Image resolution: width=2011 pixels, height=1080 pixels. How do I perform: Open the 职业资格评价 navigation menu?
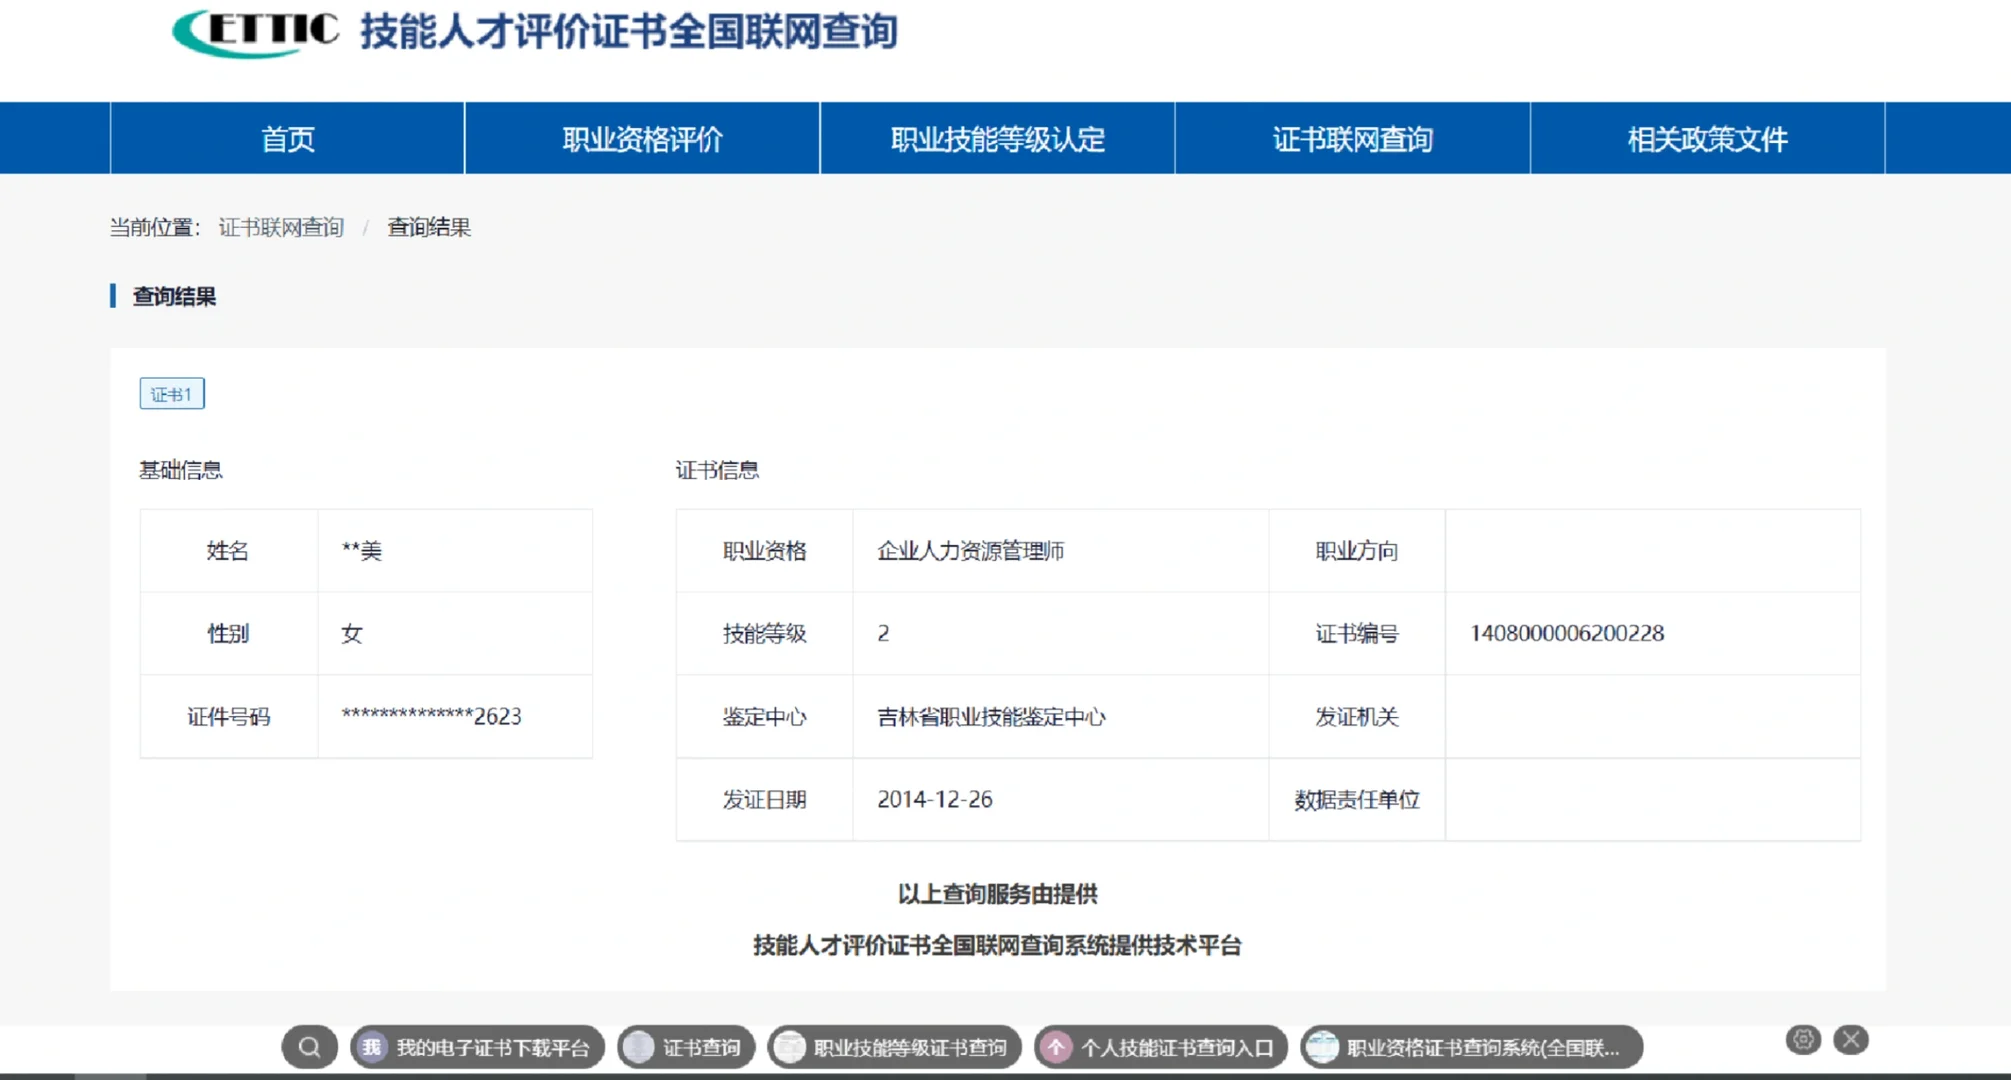pos(641,139)
